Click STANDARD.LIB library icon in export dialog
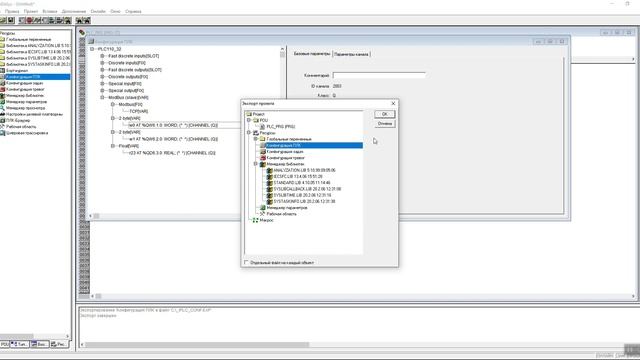This screenshot has width=640, height=360. tap(269, 183)
